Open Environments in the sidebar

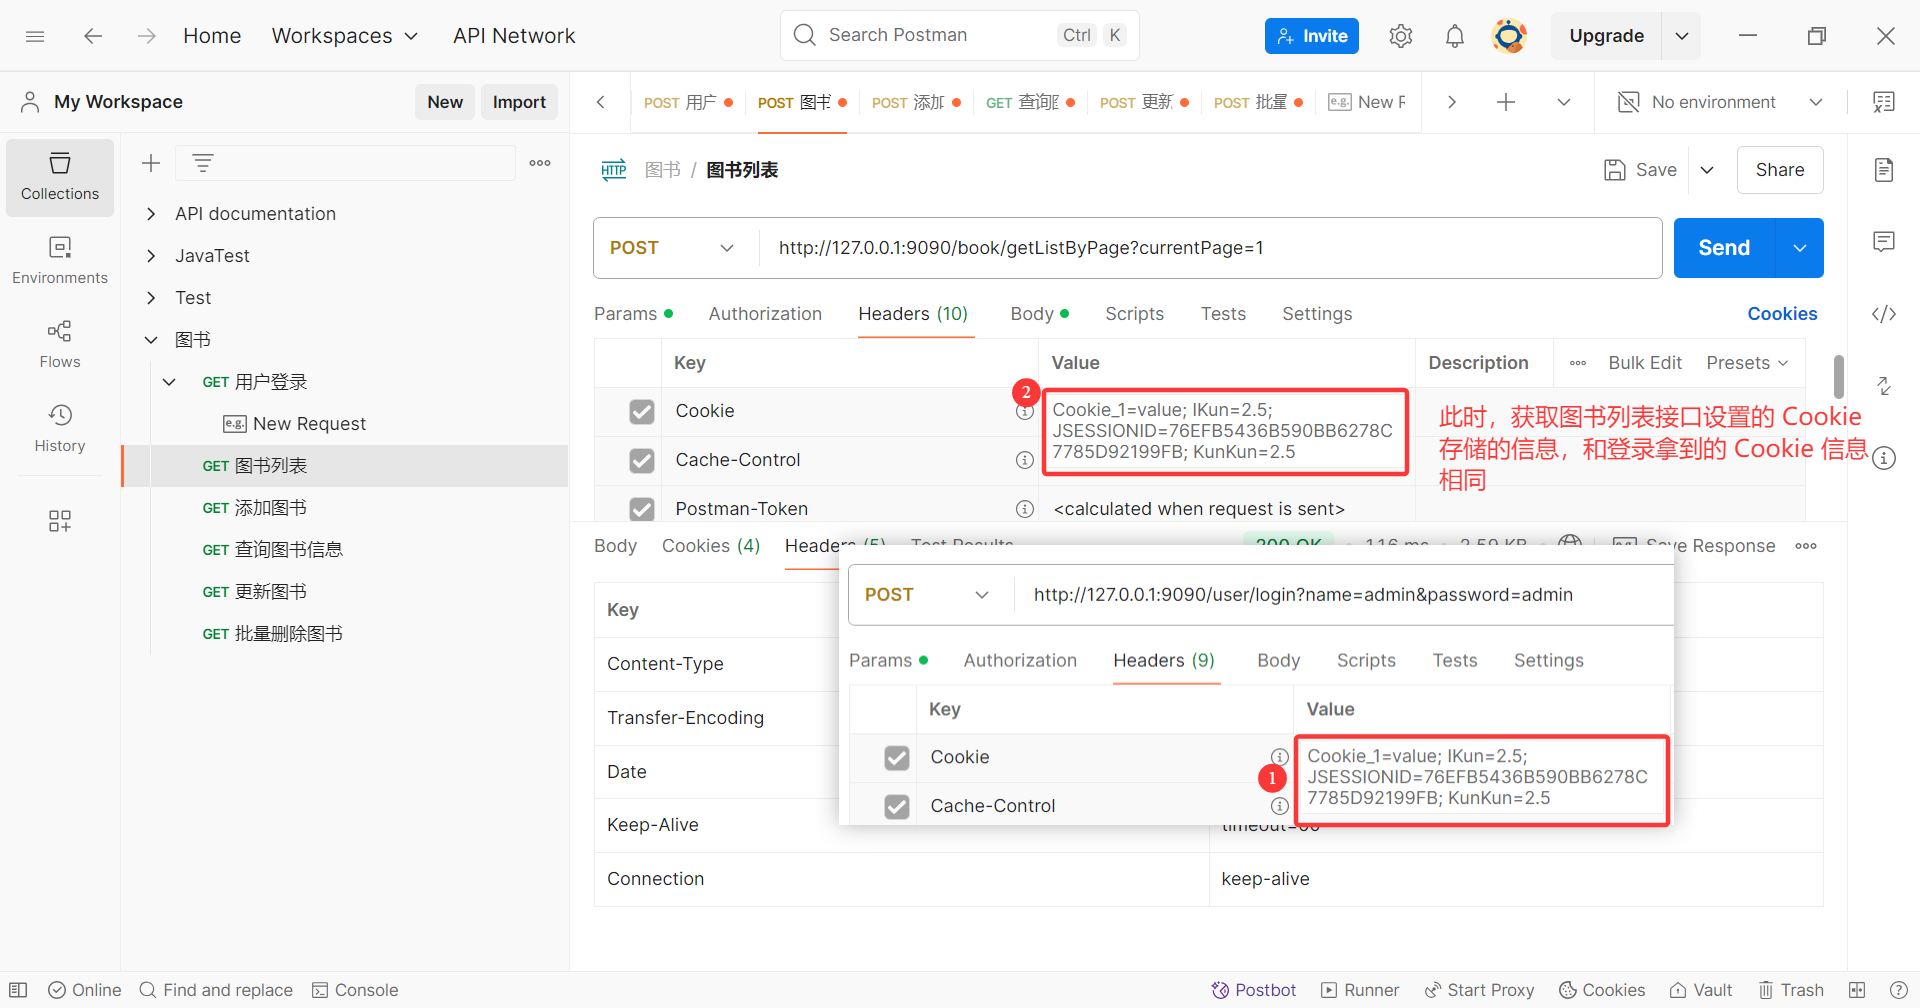[60, 261]
